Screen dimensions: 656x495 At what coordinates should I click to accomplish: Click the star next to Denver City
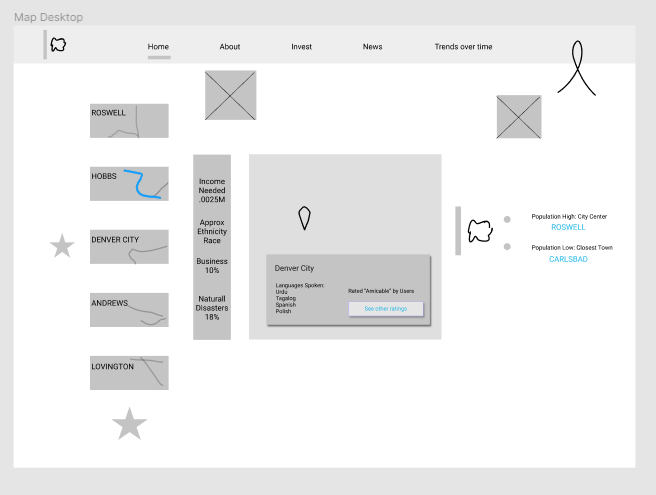pyautogui.click(x=62, y=246)
